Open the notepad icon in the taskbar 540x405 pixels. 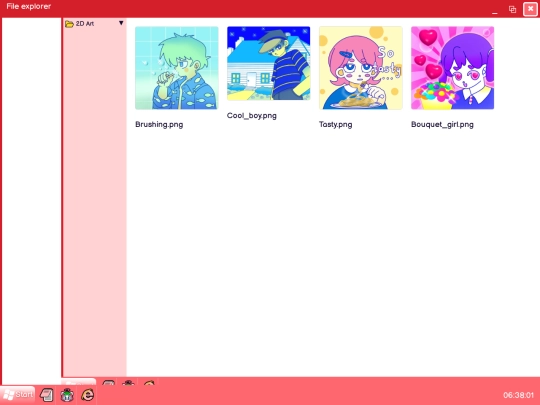[46, 395]
